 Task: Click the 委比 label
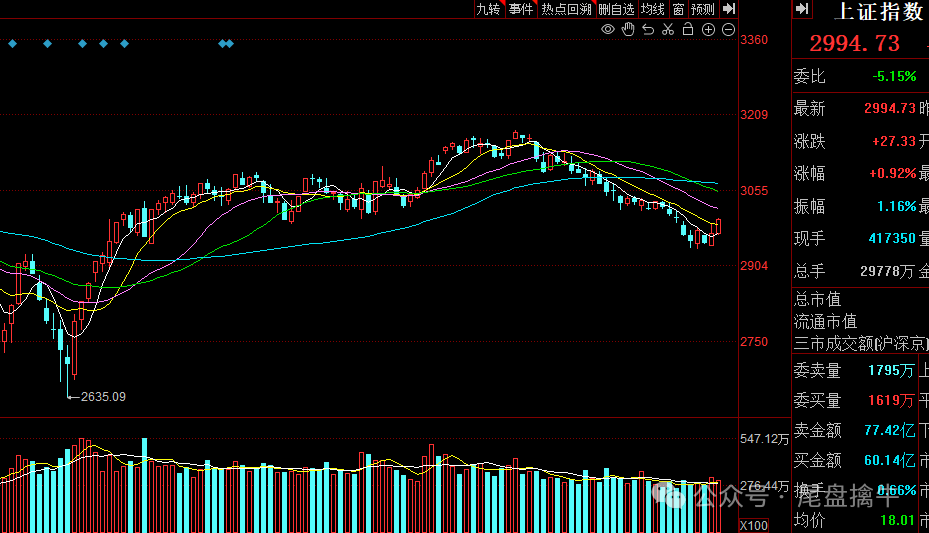pyautogui.click(x=809, y=76)
